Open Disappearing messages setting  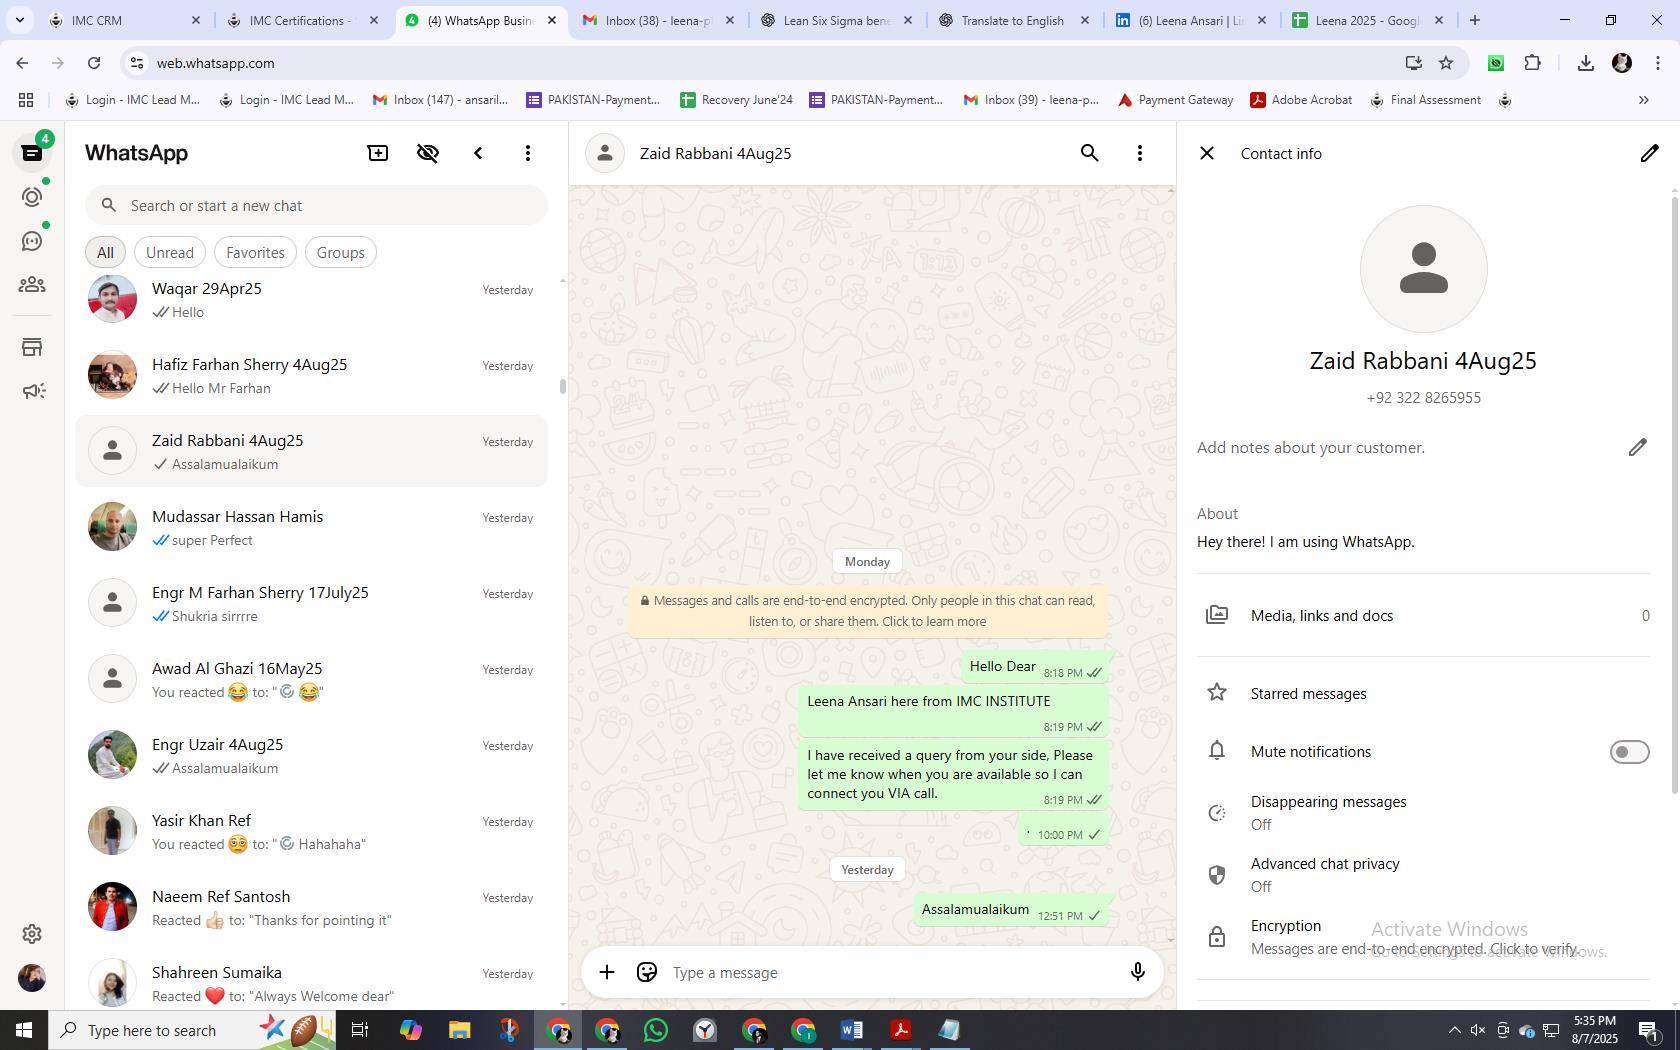[x=1423, y=813]
